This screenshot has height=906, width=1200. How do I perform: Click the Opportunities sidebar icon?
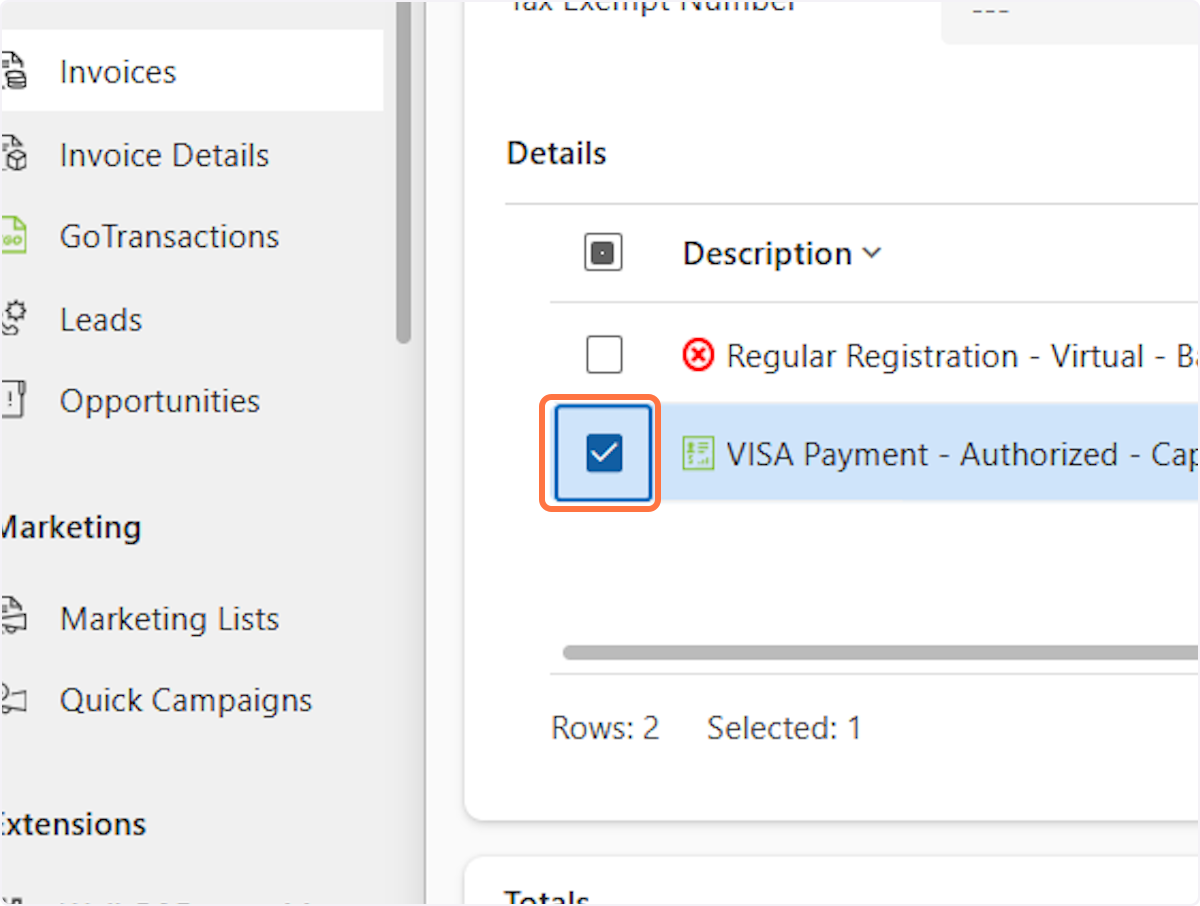(14, 401)
